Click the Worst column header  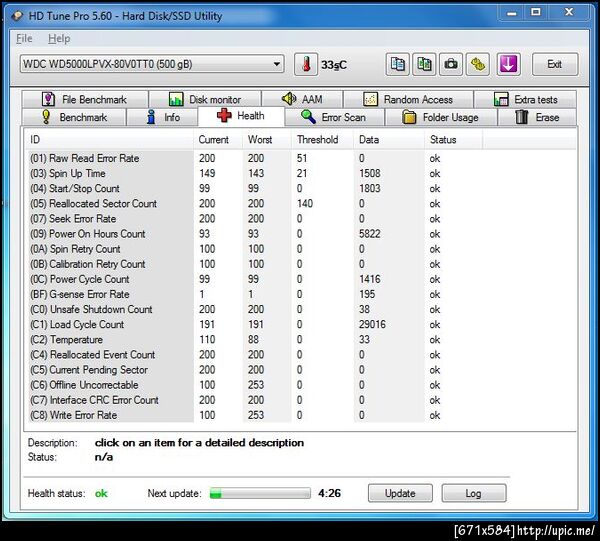click(267, 140)
